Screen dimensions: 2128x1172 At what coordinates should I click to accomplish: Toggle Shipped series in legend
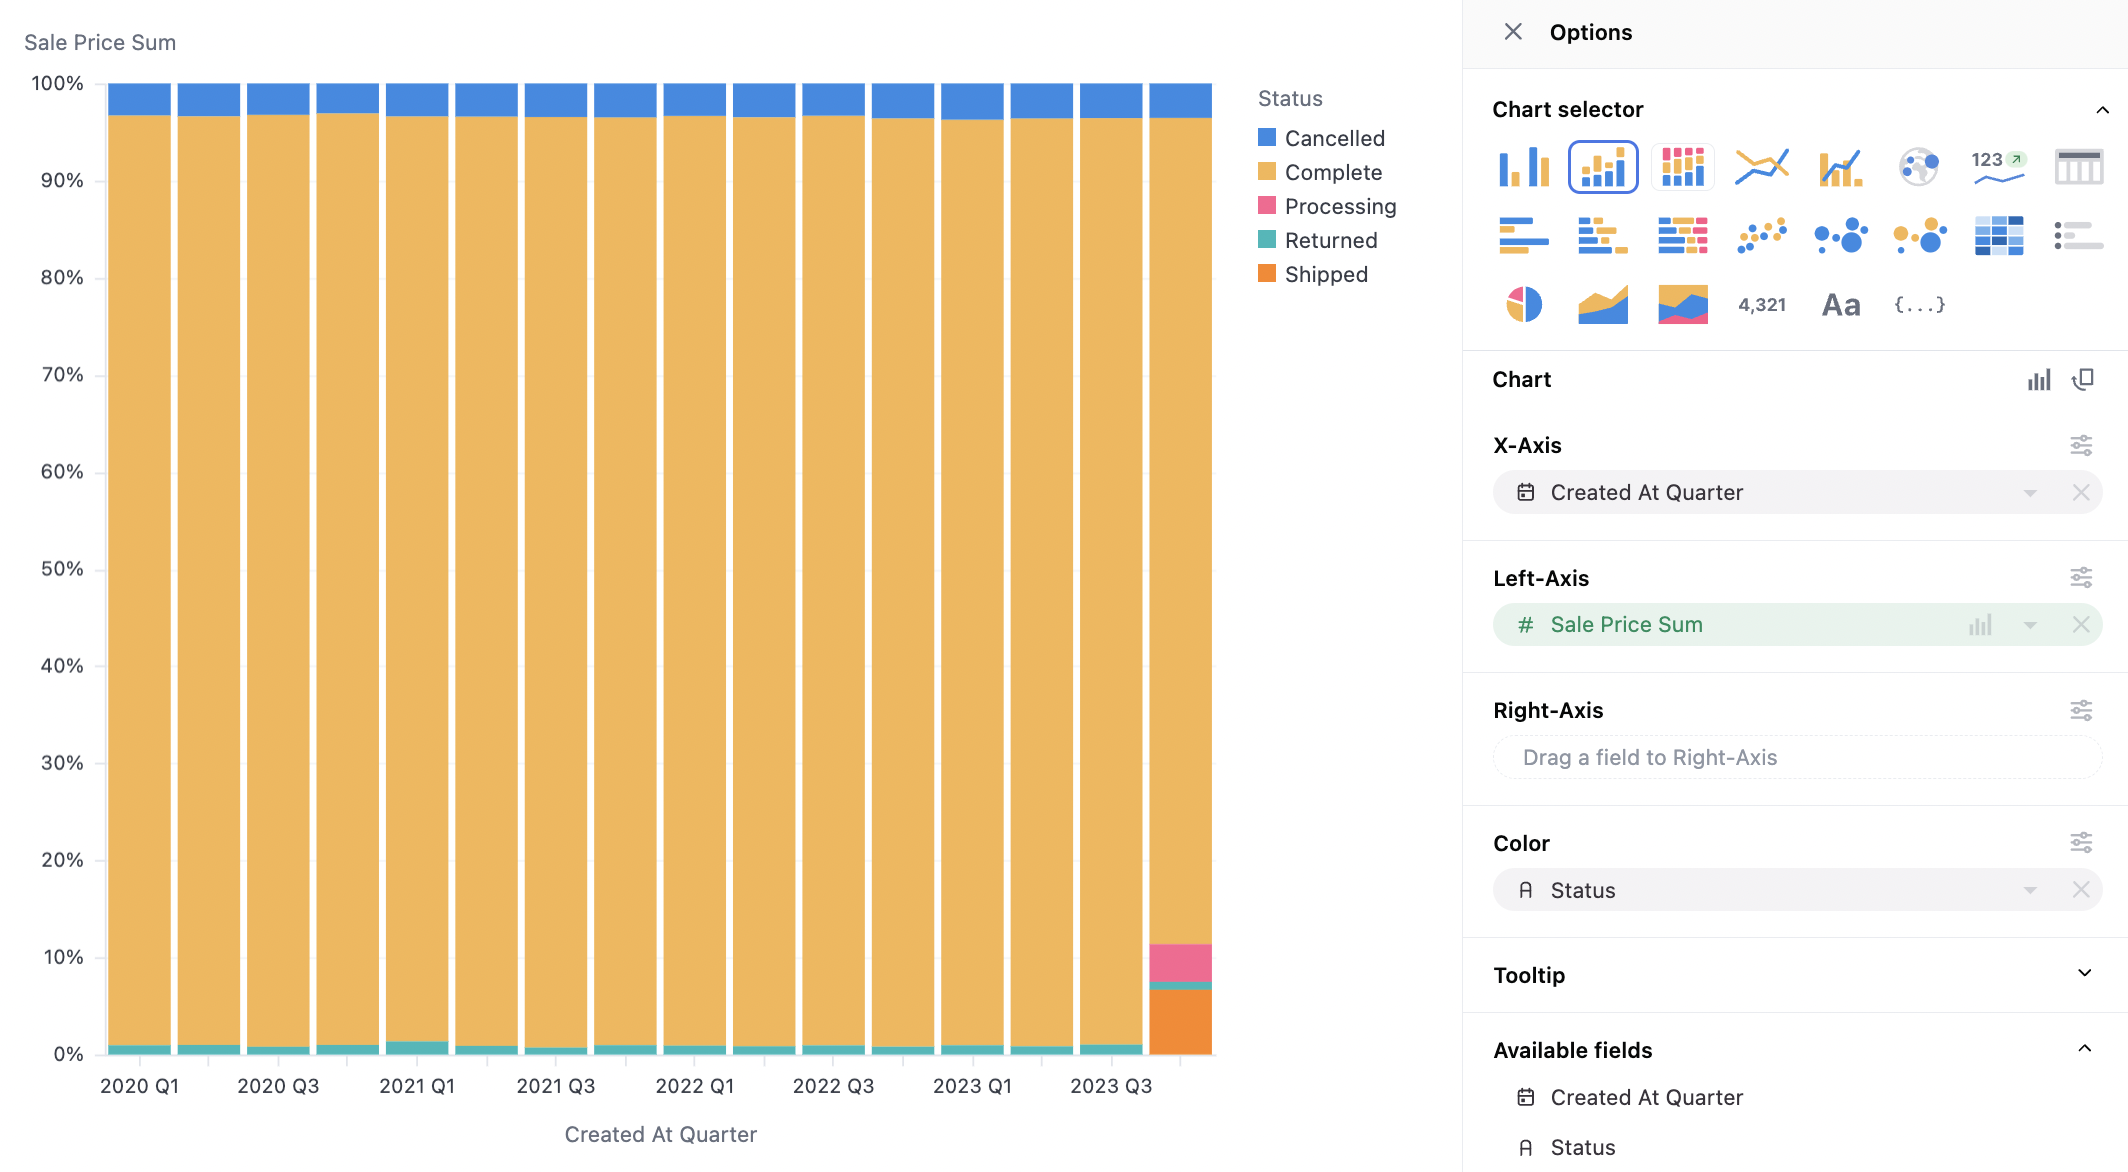tap(1325, 274)
